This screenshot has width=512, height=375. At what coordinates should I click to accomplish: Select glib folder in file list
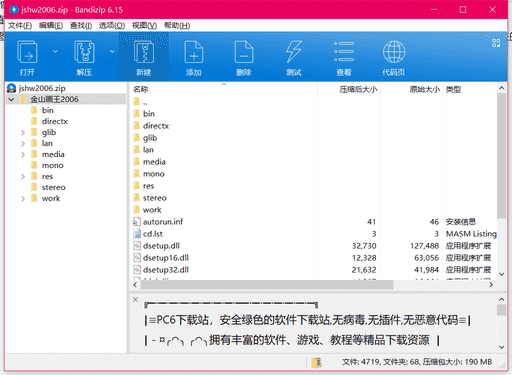click(150, 138)
